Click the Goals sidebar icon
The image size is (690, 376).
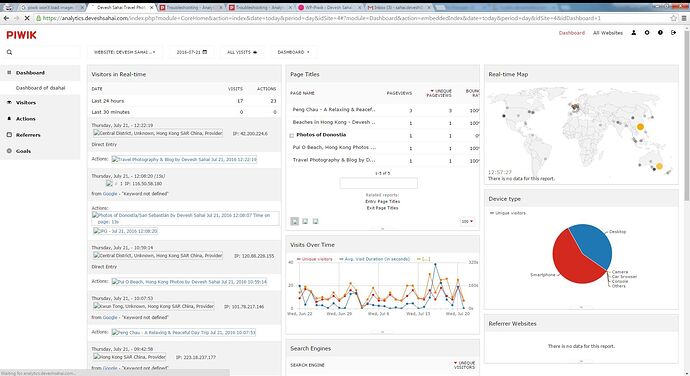[x=9, y=151]
